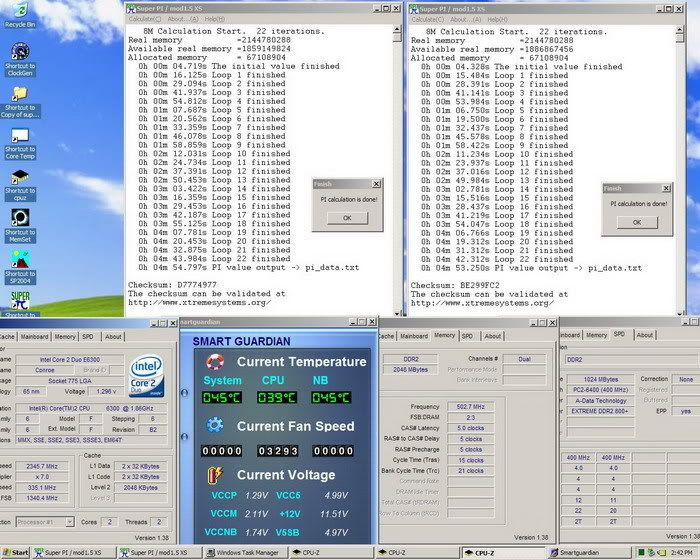Click the 03293 fan speed counter
Image resolution: width=700 pixels, height=560 pixels.
(277, 451)
